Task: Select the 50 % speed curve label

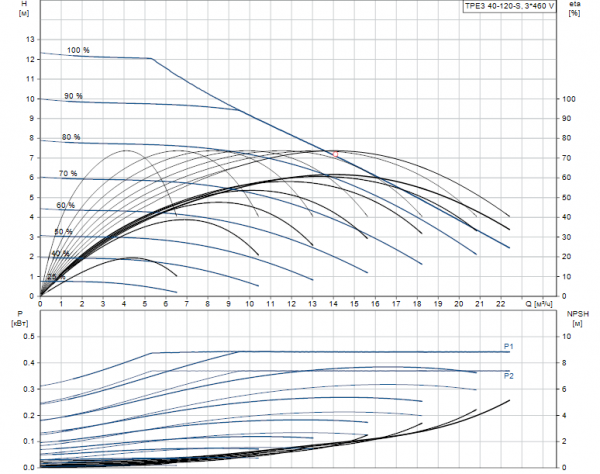Action: (64, 231)
